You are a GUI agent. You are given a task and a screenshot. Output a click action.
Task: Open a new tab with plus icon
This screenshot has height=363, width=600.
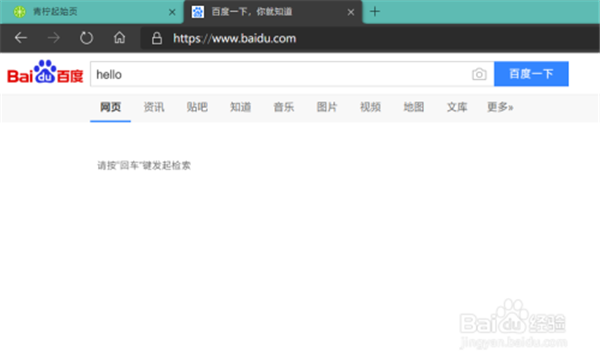375,11
